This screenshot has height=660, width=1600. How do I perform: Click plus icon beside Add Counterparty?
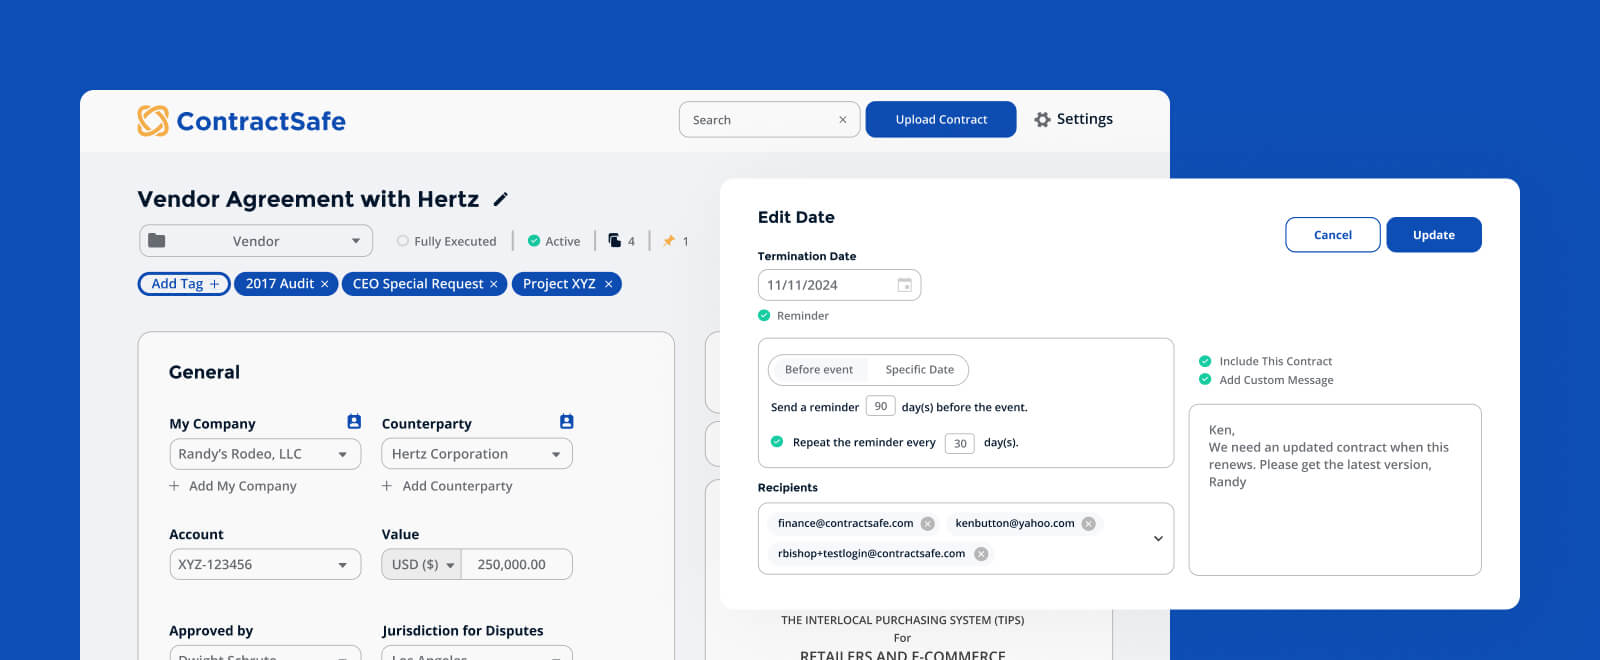387,486
